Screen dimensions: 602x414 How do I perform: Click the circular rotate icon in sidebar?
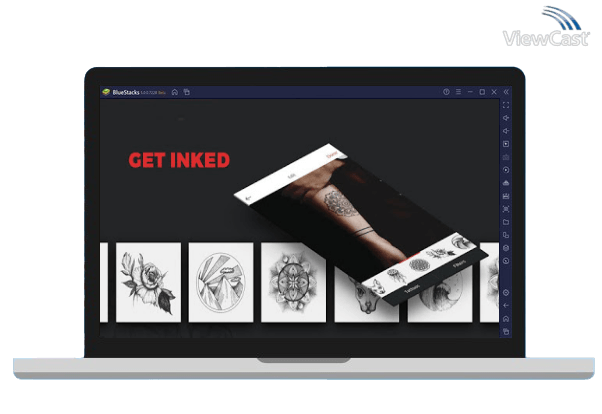pyautogui.click(x=506, y=261)
